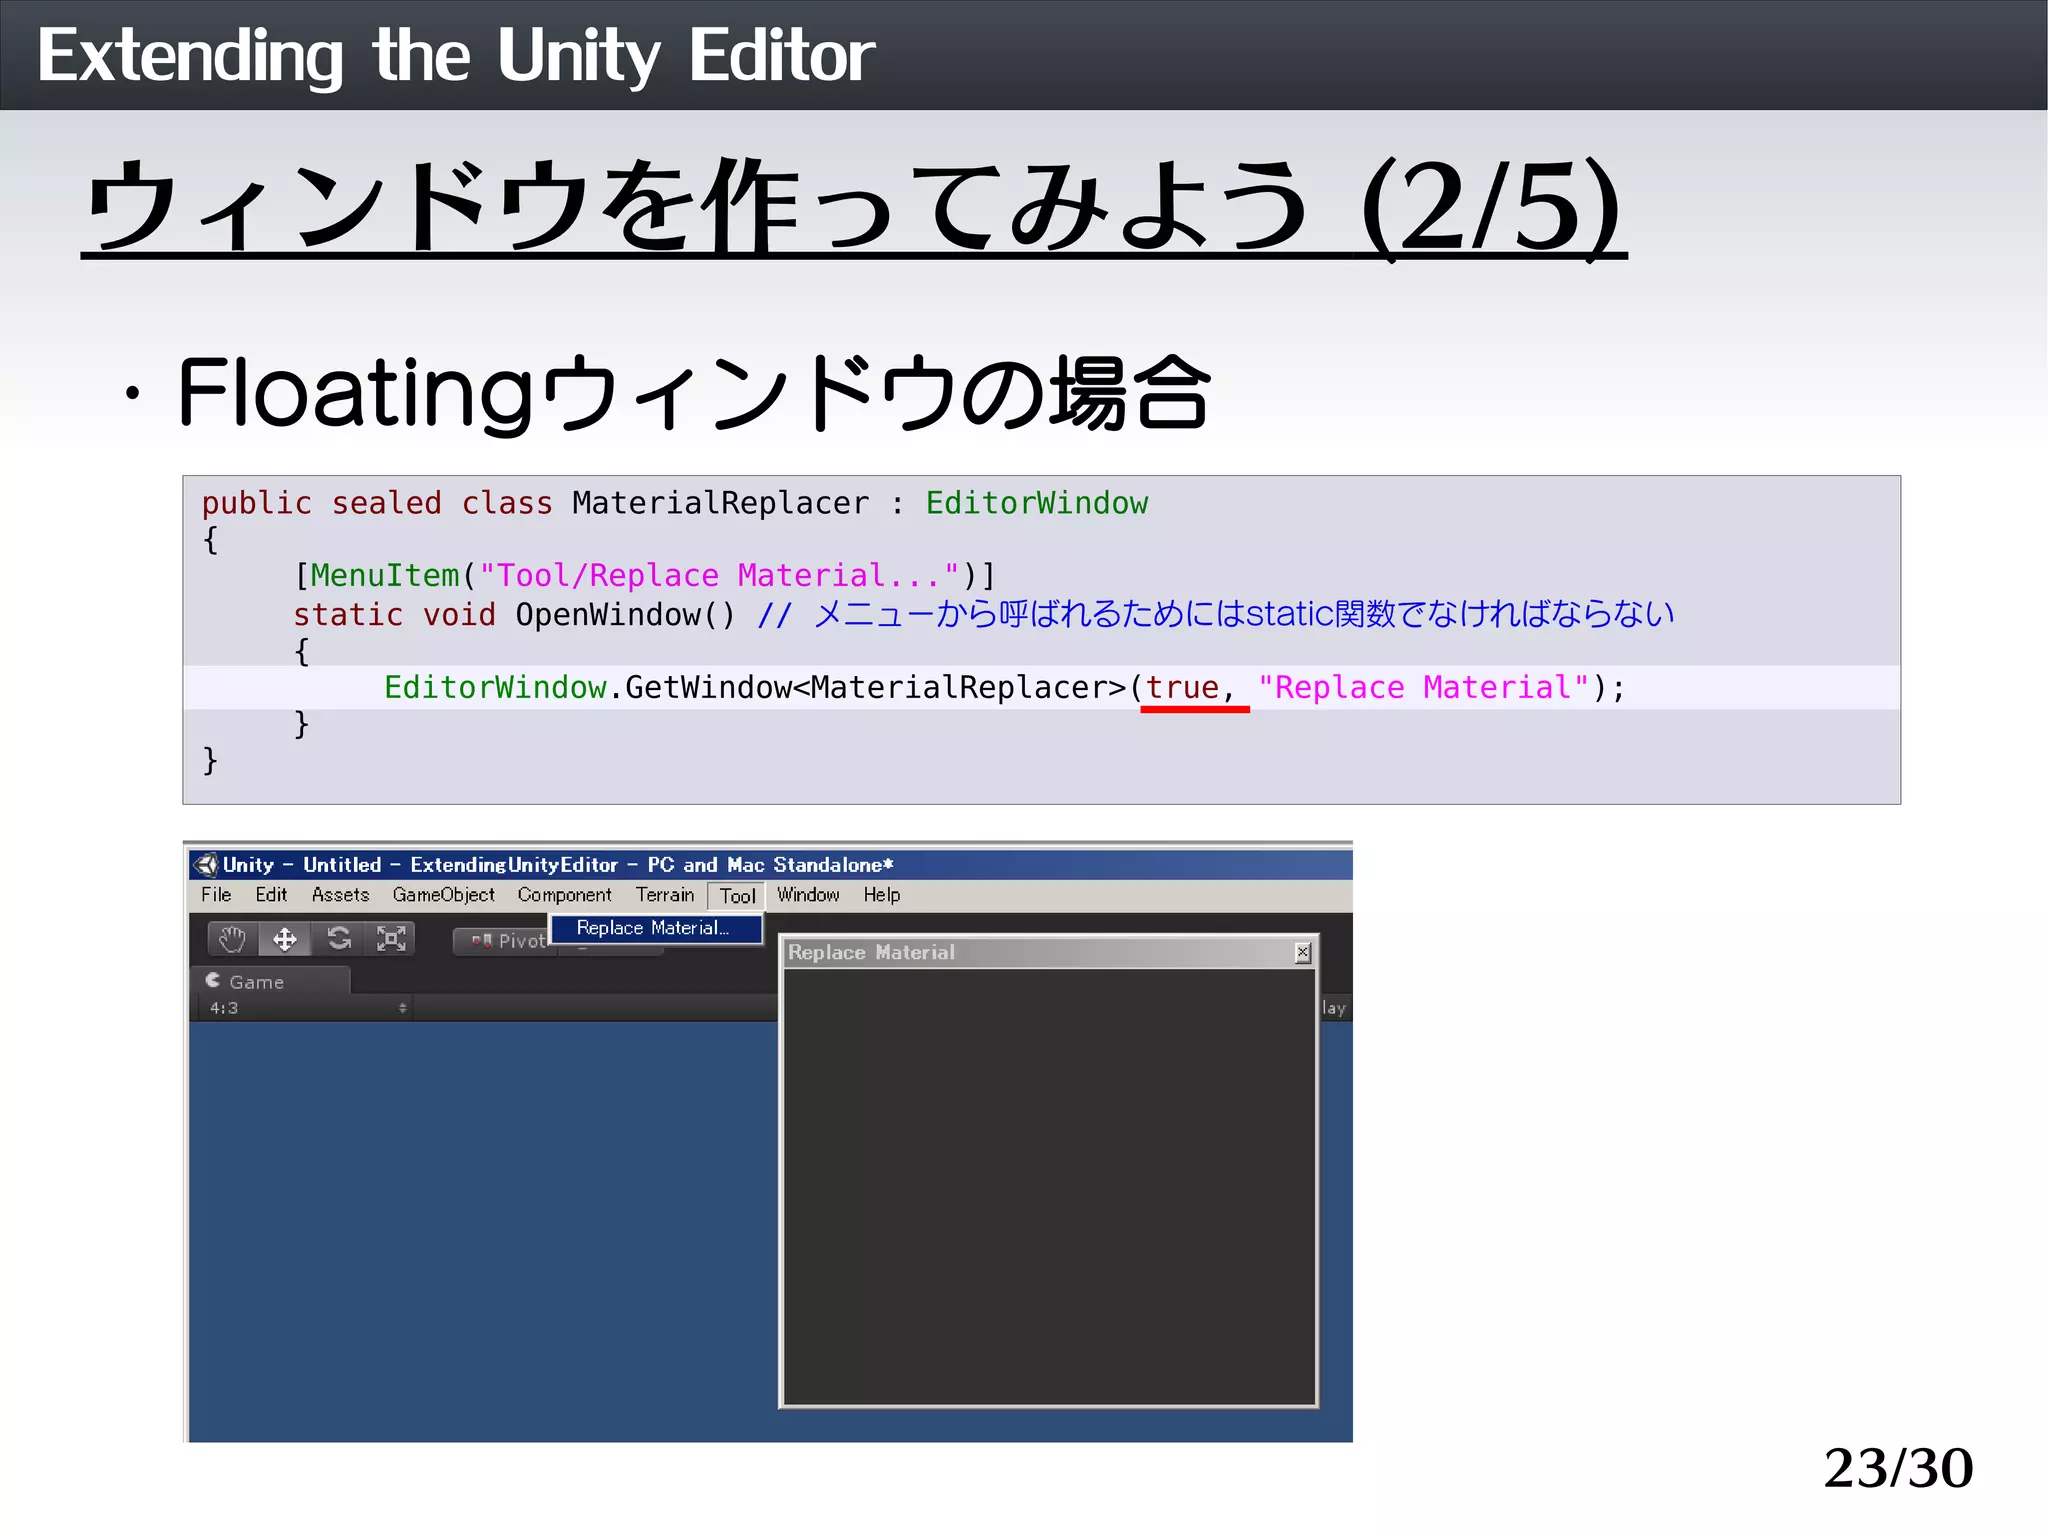Image resolution: width=2048 pixels, height=1535 pixels.
Task: Open the Help menu
Action: click(882, 895)
